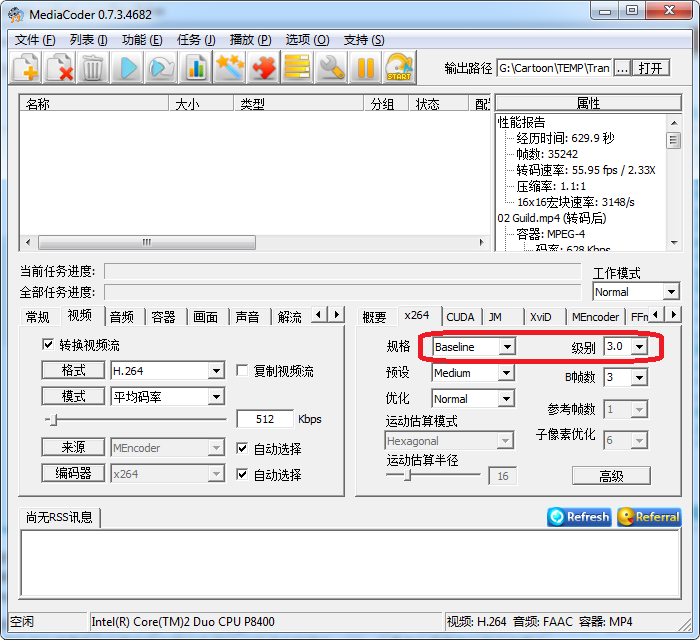Switch to the MEncoder tab
The height and width of the screenshot is (640, 700).
pyautogui.click(x=596, y=317)
